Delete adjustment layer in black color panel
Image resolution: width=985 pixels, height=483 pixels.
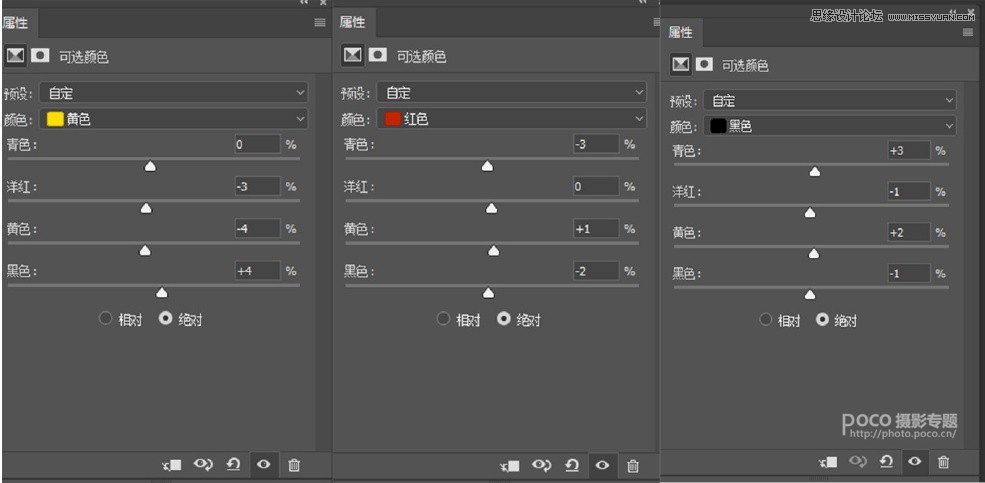943,462
